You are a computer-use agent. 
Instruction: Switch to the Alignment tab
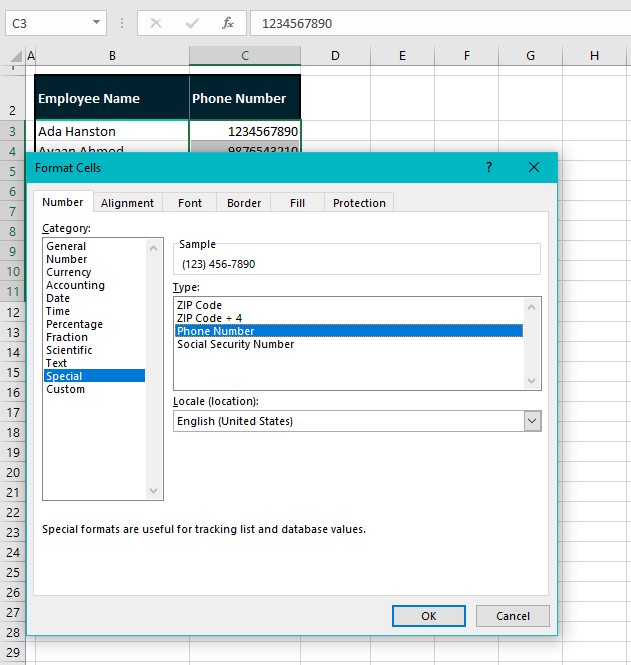click(127, 203)
